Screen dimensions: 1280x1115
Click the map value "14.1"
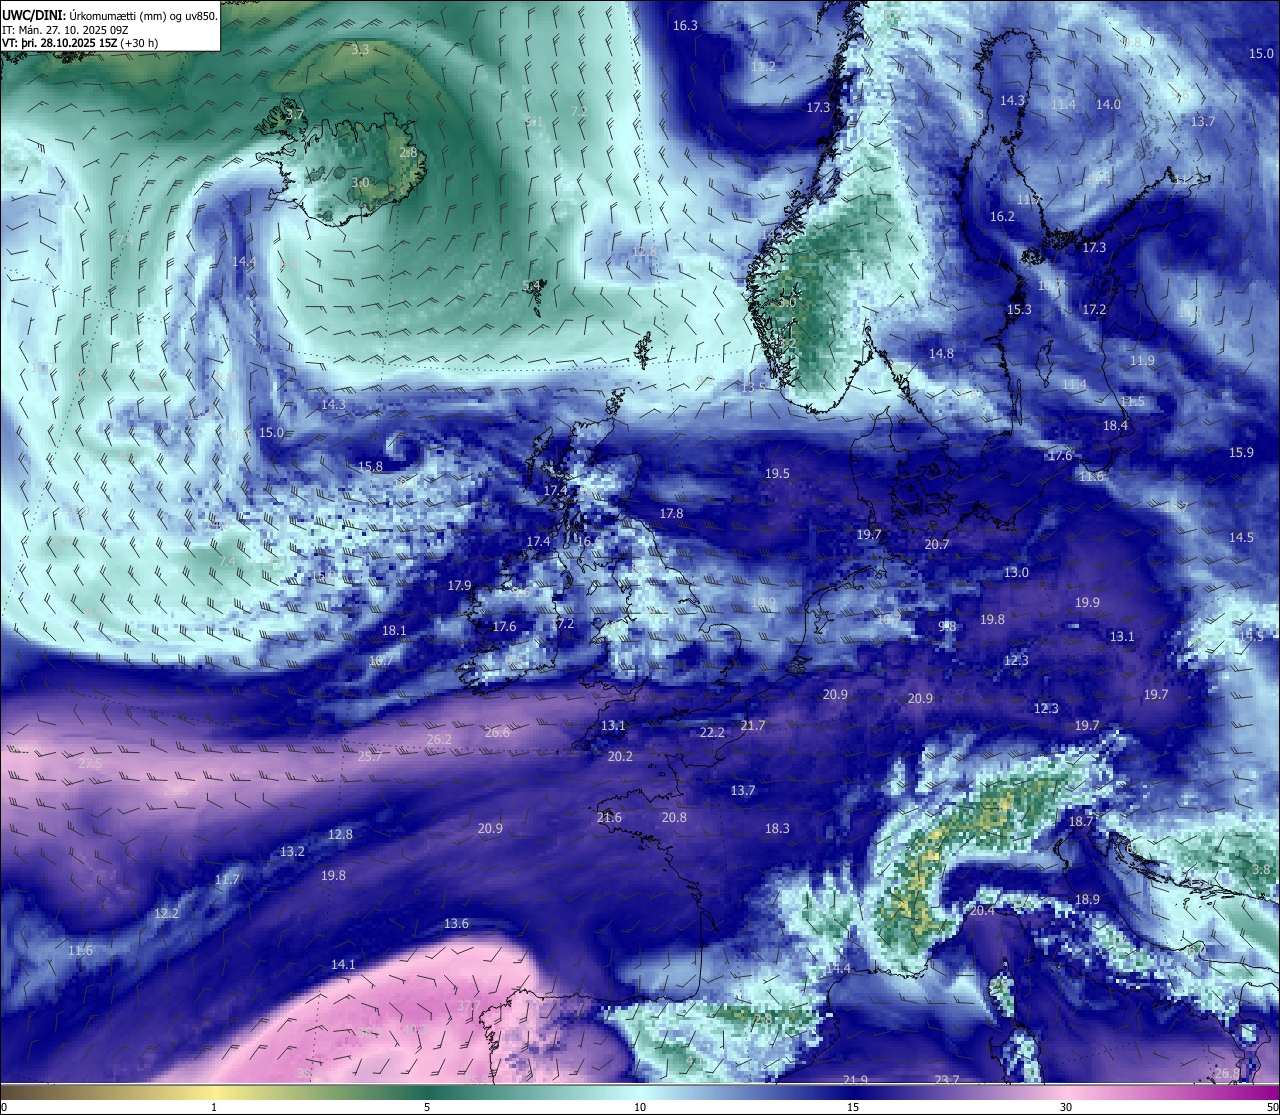343,964
